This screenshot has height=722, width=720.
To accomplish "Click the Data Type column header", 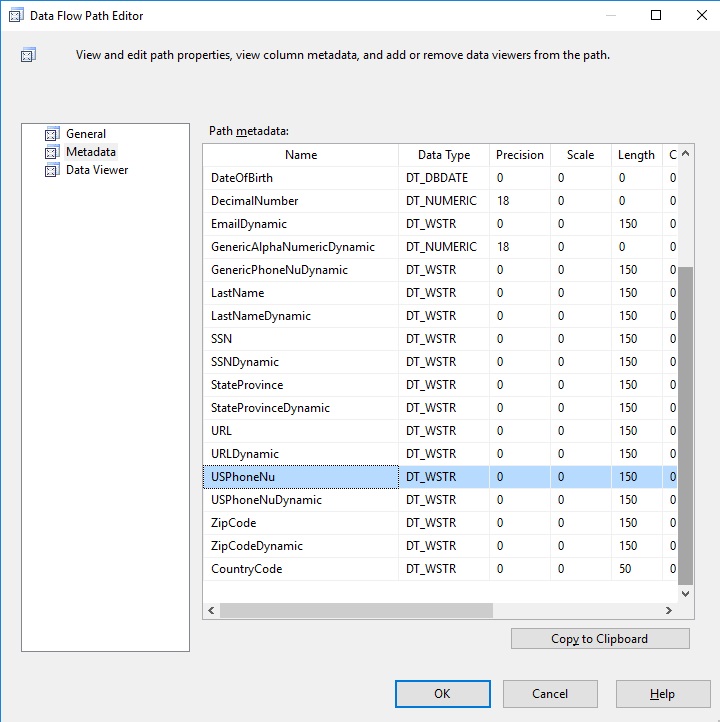I will click(444, 155).
